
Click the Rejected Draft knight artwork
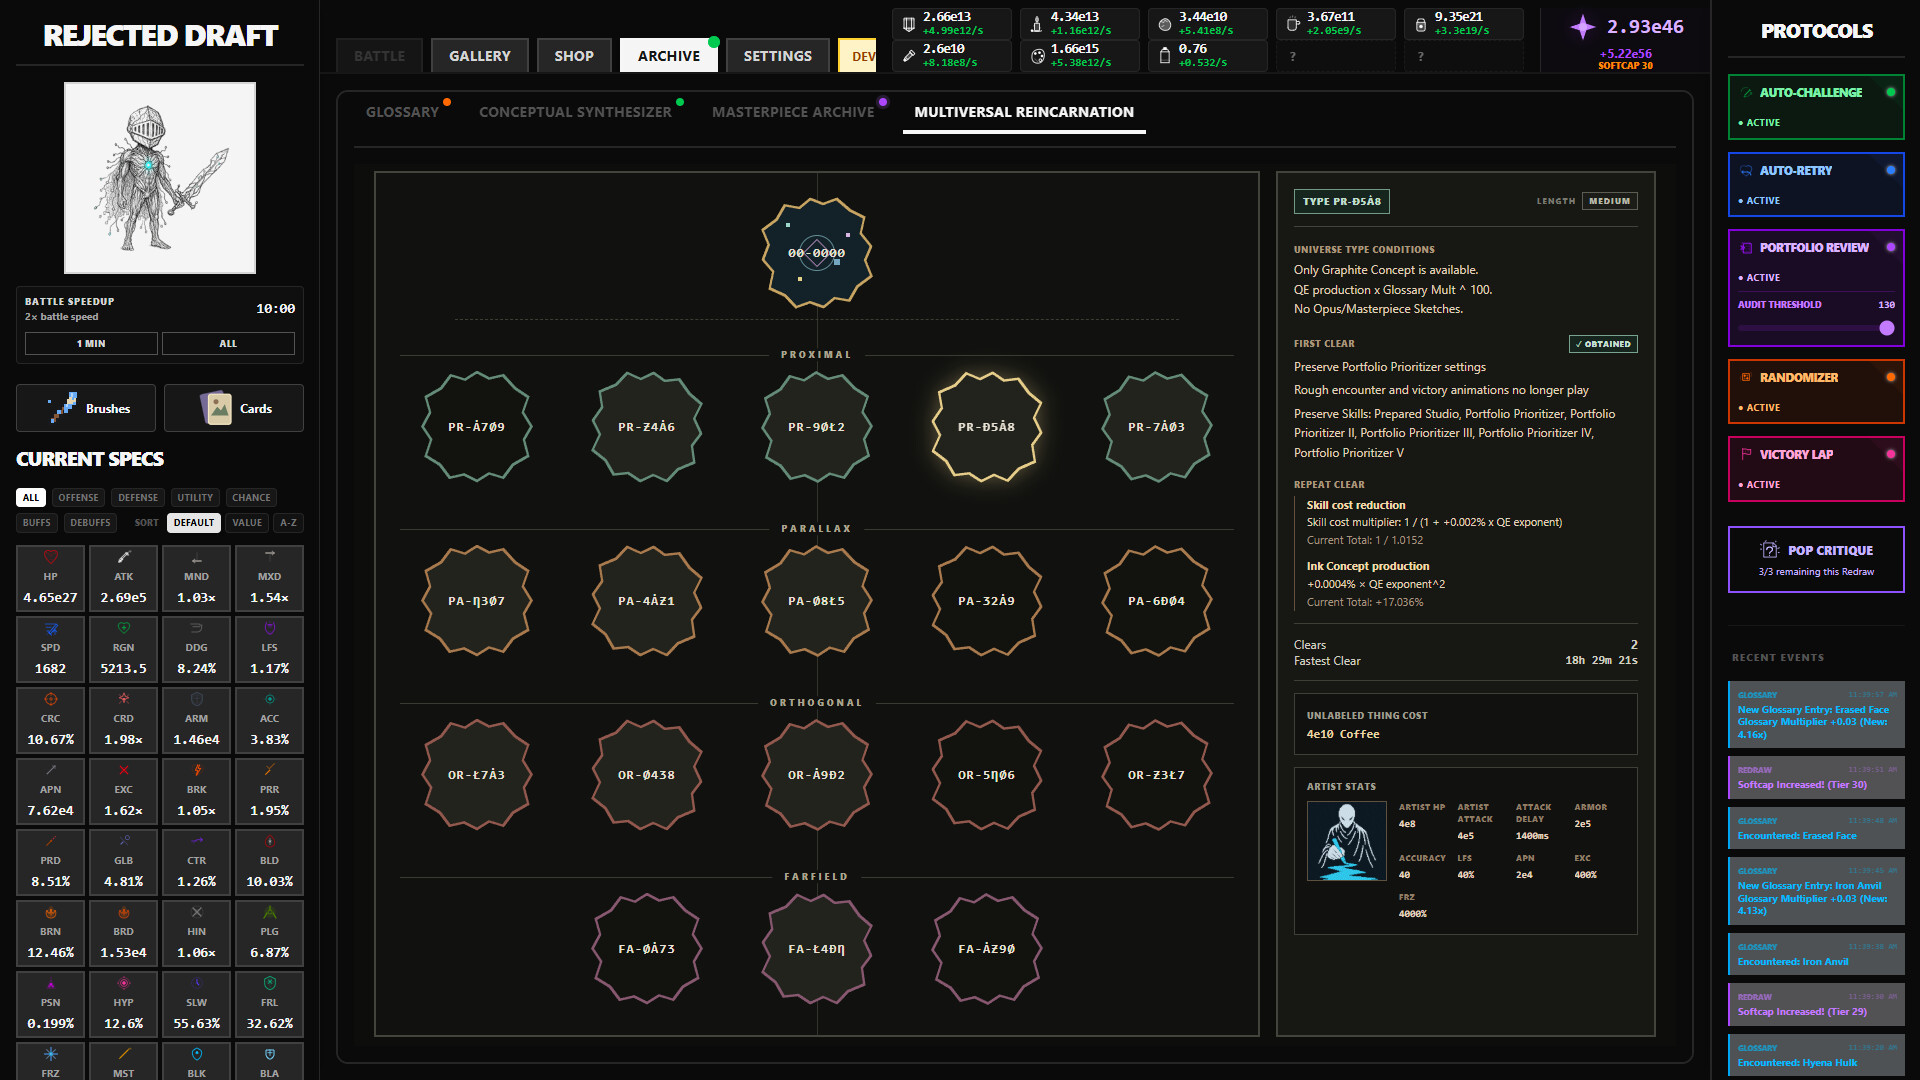coord(160,178)
